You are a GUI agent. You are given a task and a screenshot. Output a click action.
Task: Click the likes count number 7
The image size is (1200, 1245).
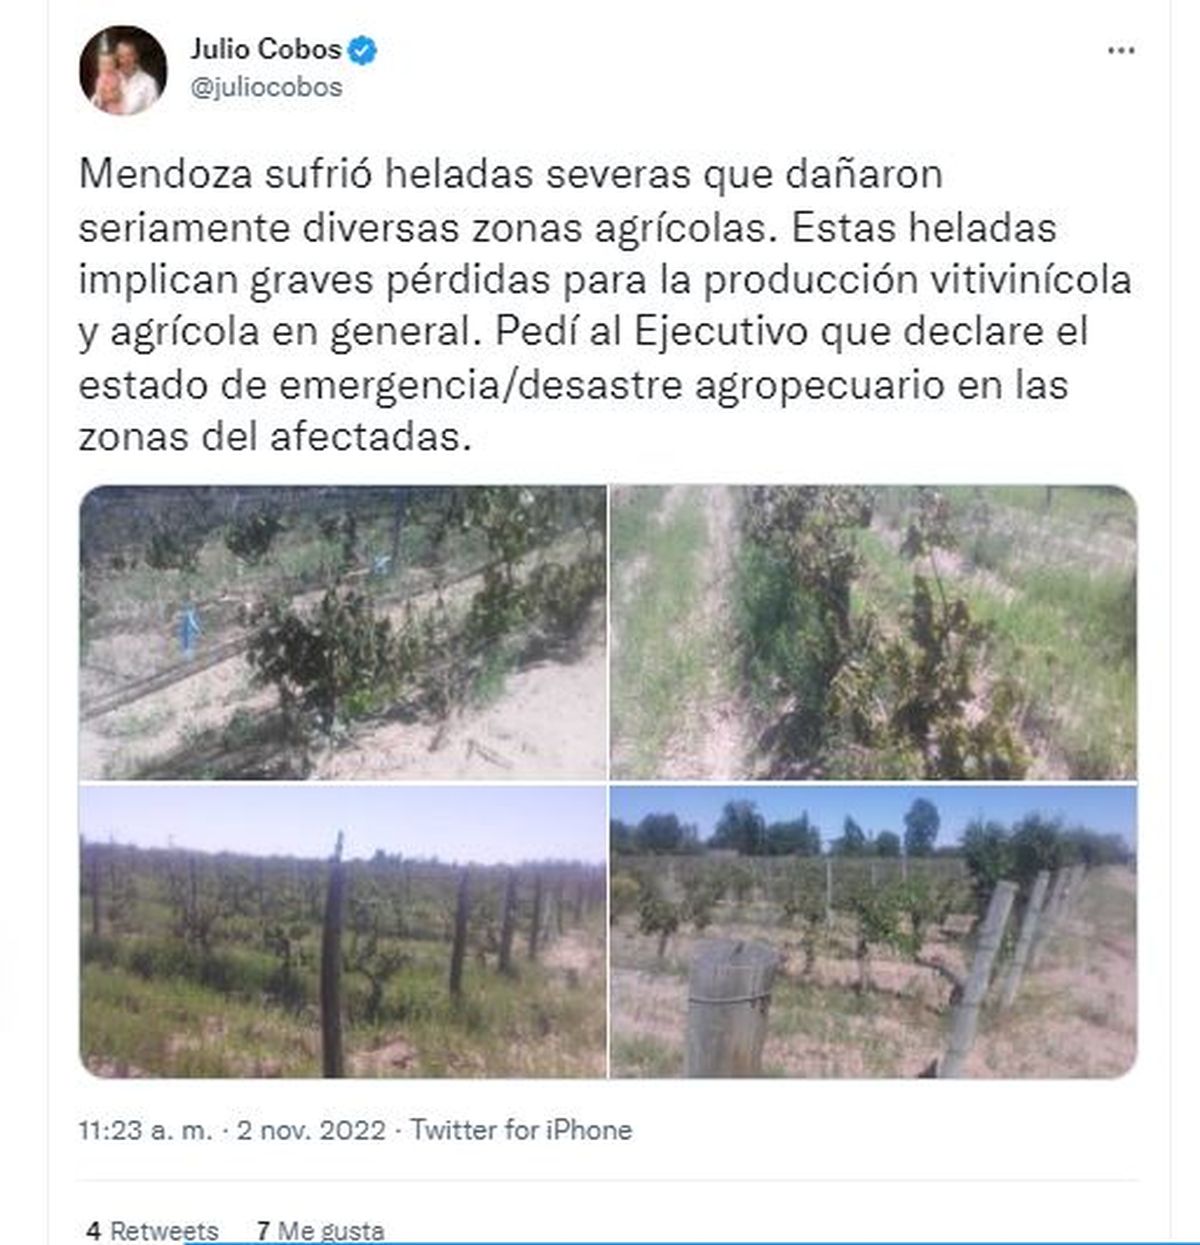coord(263,1230)
